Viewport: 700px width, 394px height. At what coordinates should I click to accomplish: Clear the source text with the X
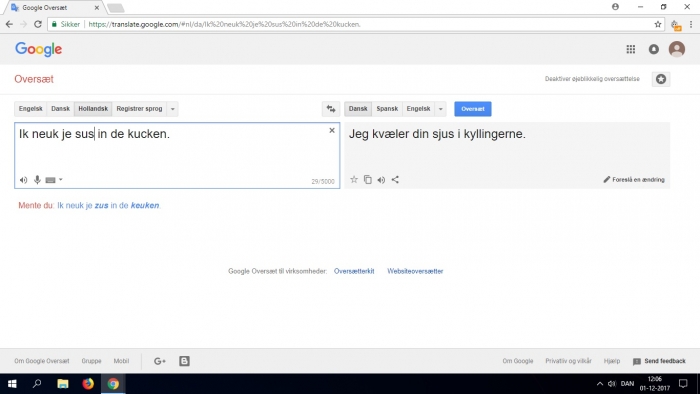[x=332, y=130]
